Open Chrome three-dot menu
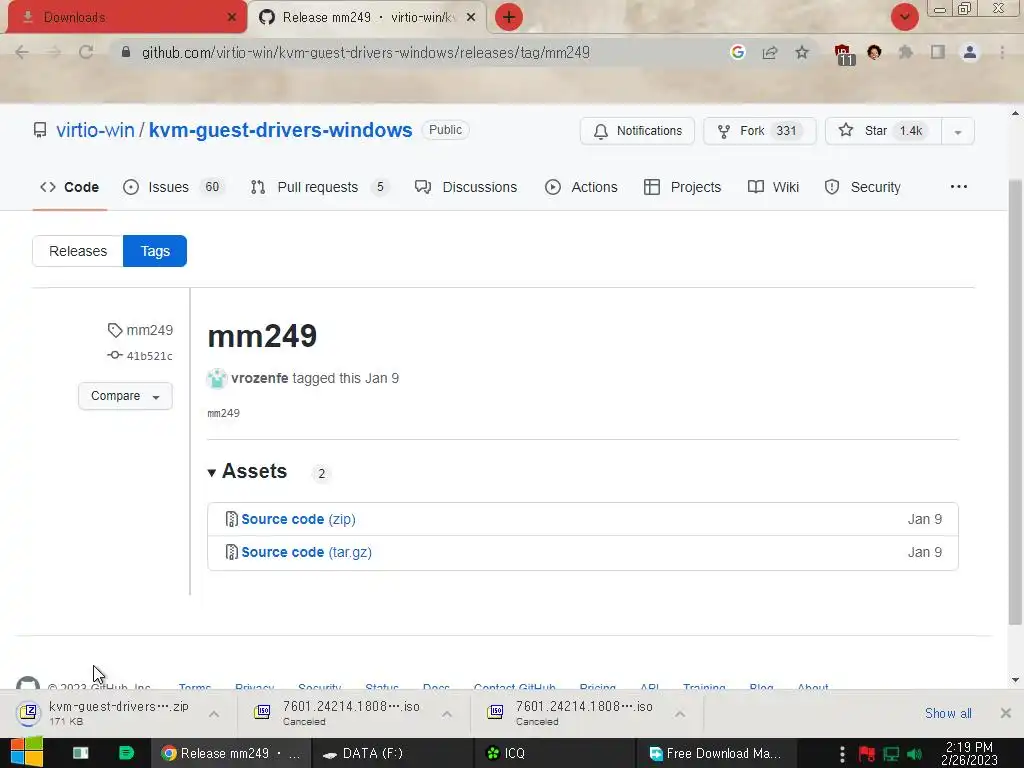This screenshot has height=768, width=1024. click(x=1002, y=52)
